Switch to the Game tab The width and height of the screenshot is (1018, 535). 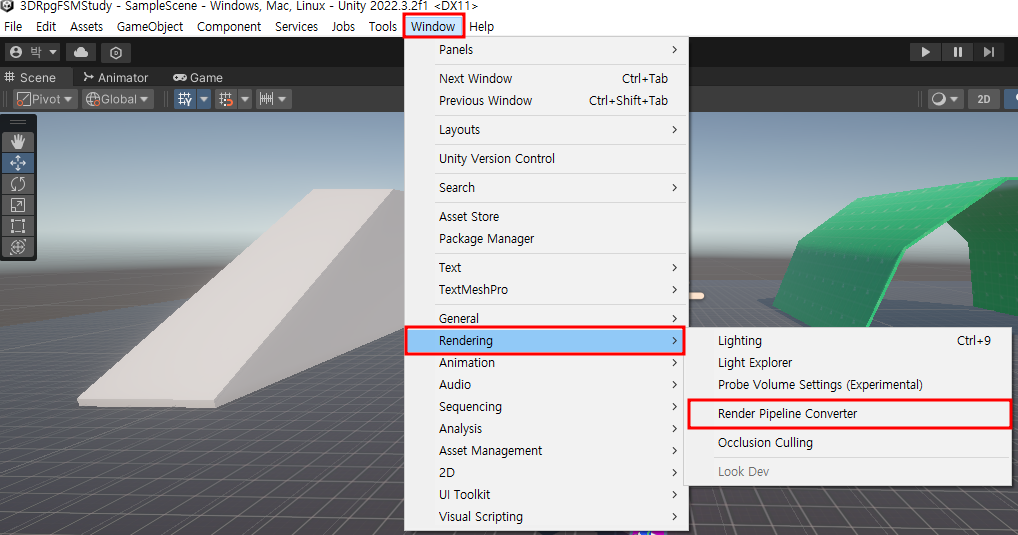coord(198,77)
